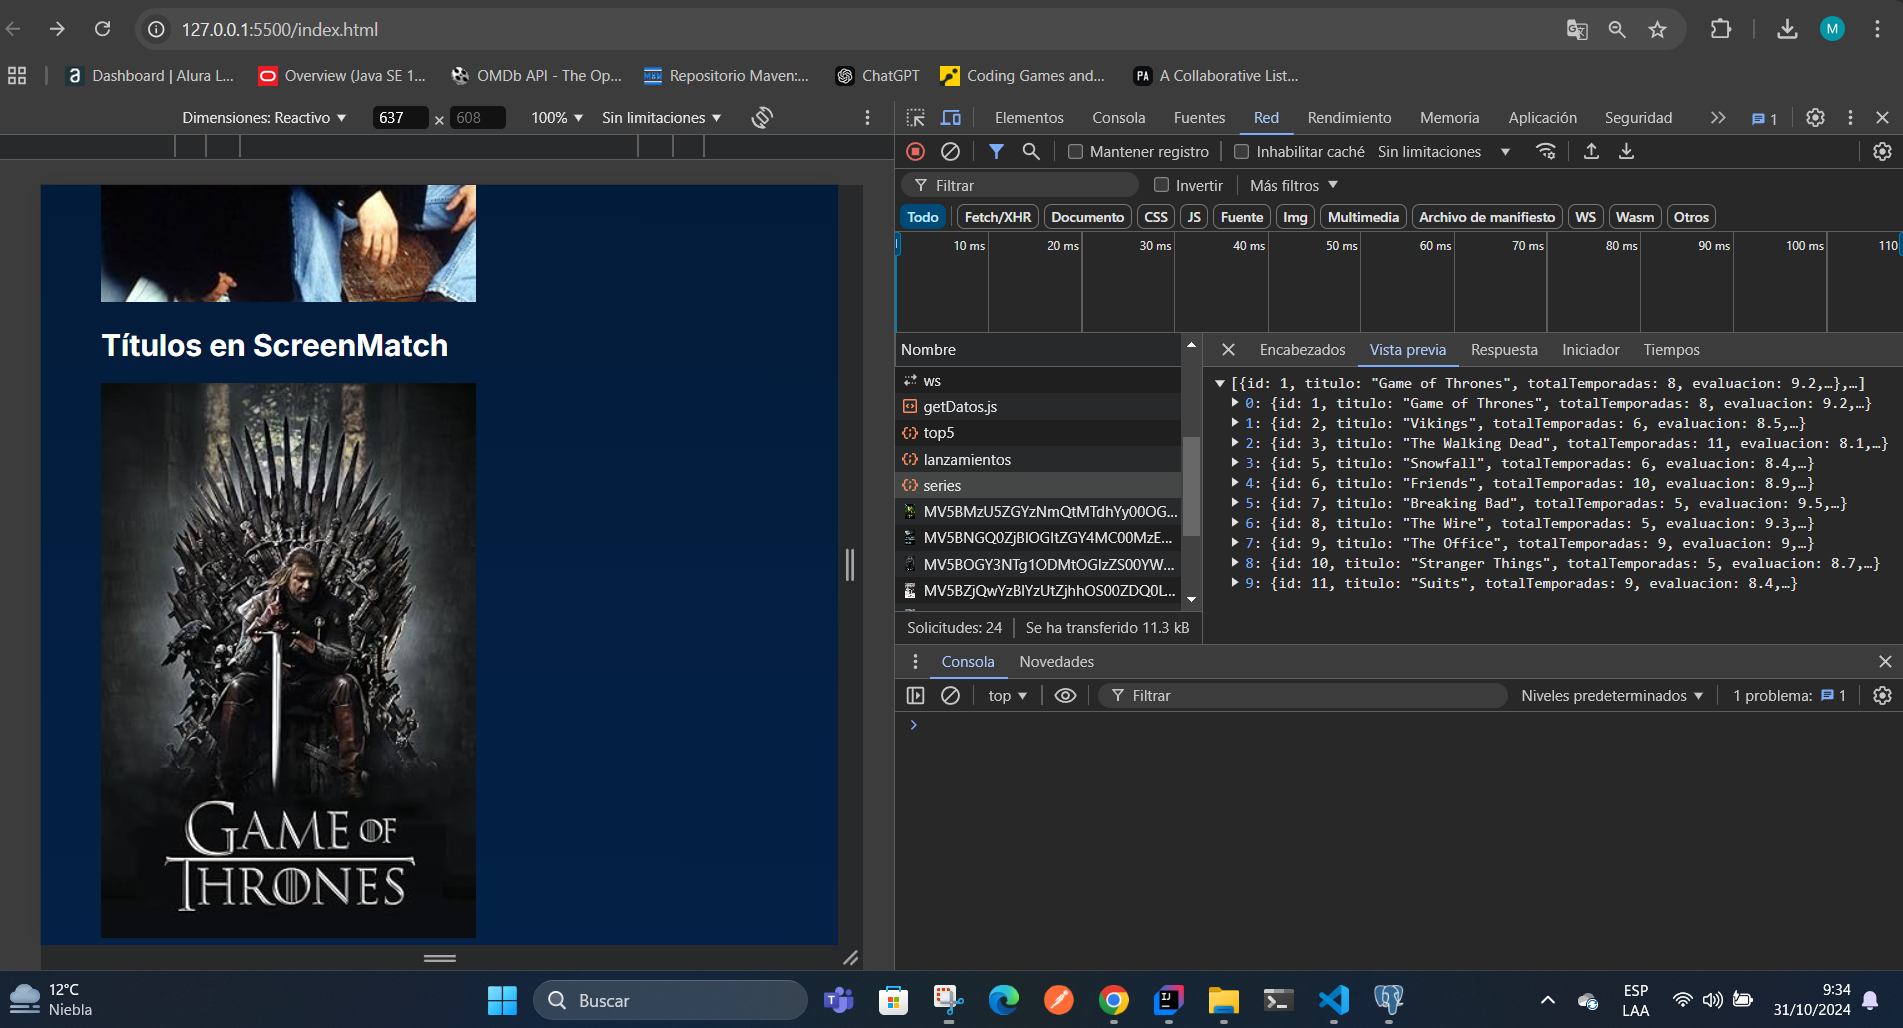Screen dimensions: 1903x1028
Task: Toggle the Fetch/XHR filter chip
Action: (997, 217)
